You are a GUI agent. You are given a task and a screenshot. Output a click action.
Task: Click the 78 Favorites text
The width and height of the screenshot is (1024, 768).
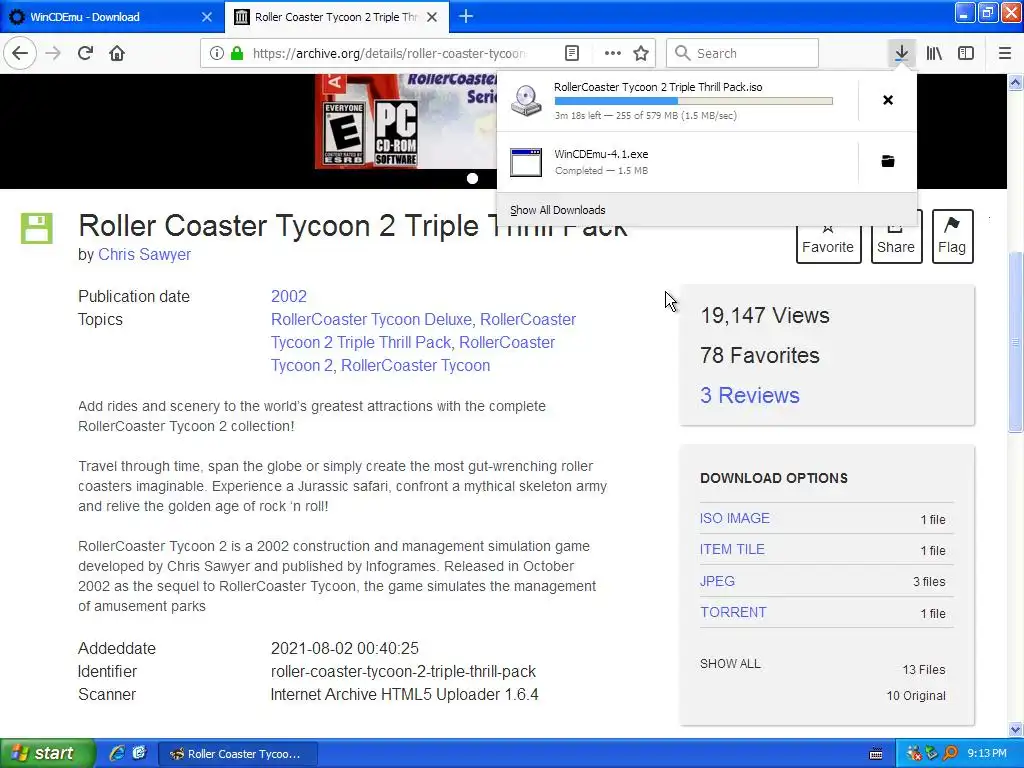(760, 355)
